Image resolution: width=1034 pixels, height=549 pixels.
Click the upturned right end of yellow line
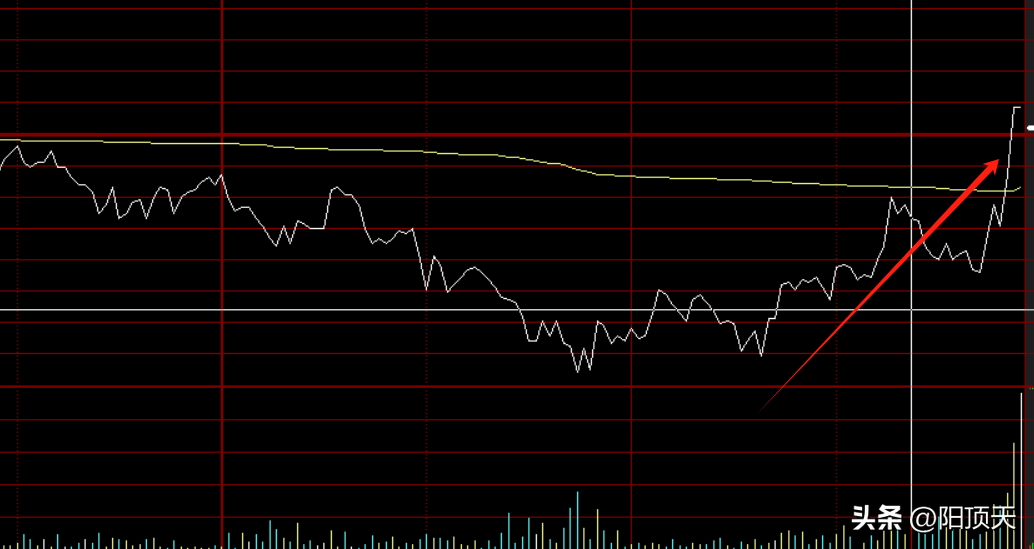coord(1018,186)
